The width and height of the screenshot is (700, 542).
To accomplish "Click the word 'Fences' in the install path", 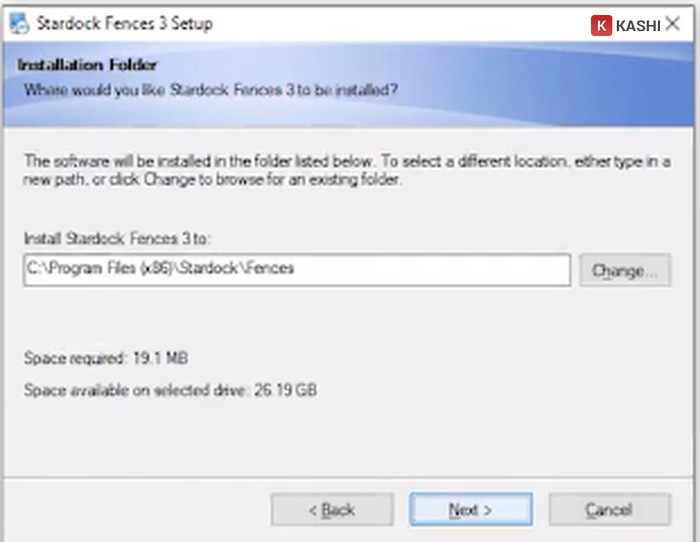I will click(270, 268).
